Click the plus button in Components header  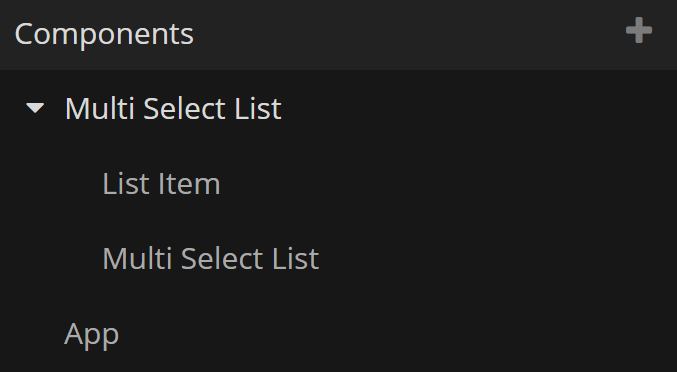(639, 31)
